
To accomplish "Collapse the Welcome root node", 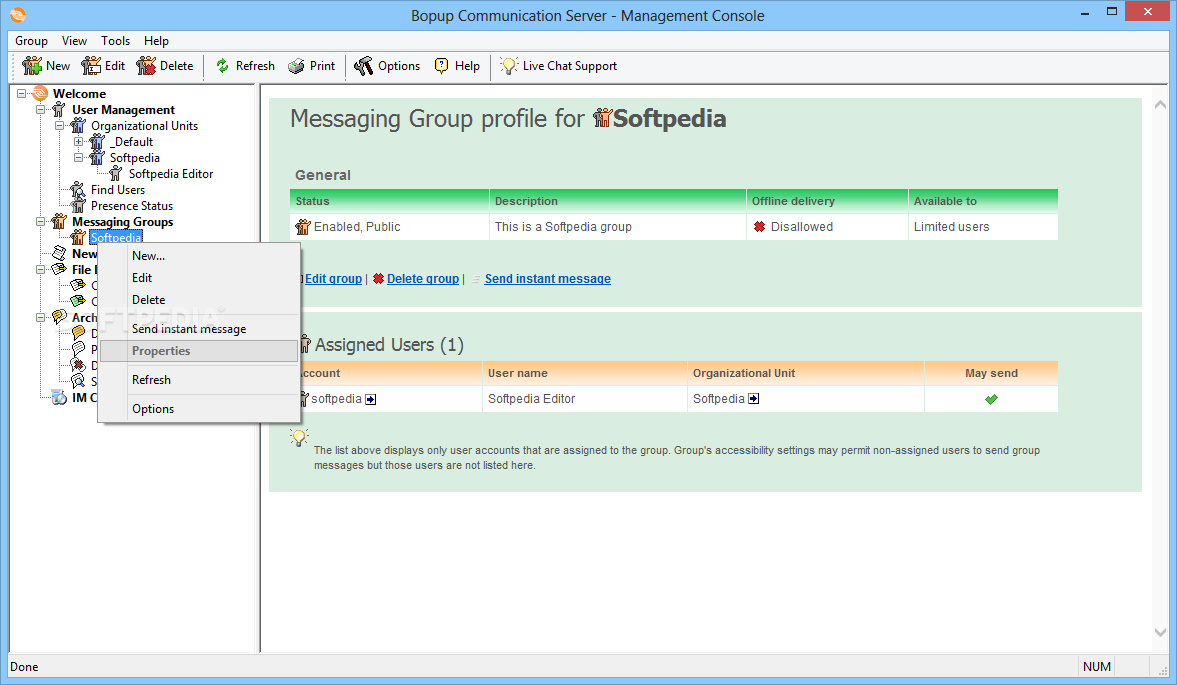I will [x=22, y=94].
